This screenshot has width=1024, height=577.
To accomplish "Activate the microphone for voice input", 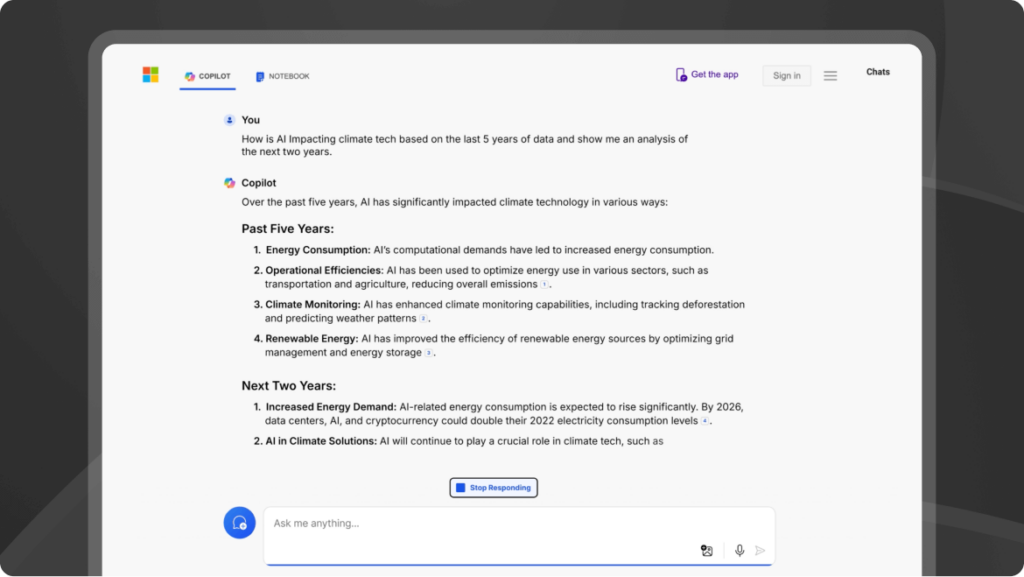I will (x=739, y=550).
